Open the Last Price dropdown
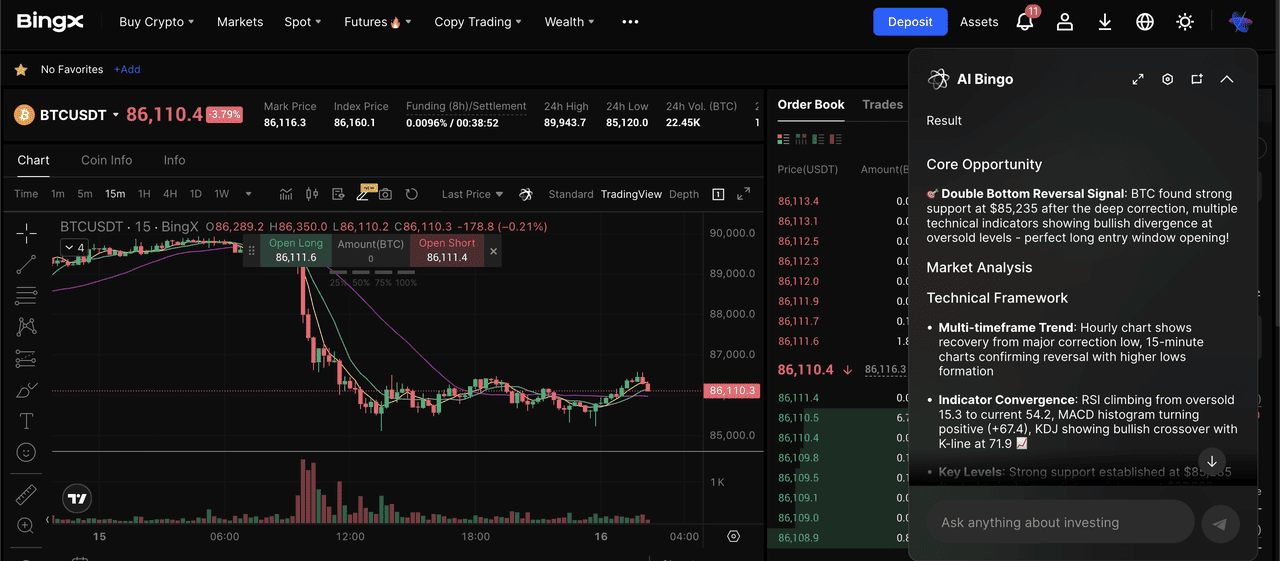The width and height of the screenshot is (1280, 561). coord(473,194)
